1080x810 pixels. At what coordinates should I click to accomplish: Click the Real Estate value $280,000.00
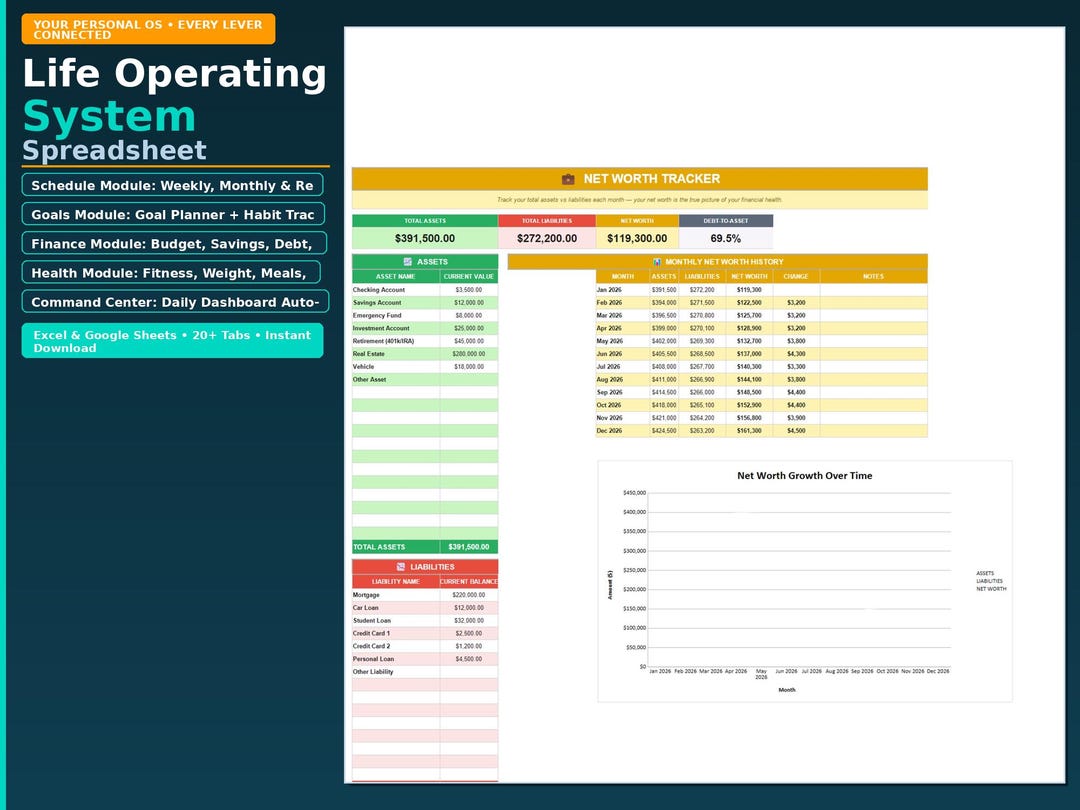(469, 354)
